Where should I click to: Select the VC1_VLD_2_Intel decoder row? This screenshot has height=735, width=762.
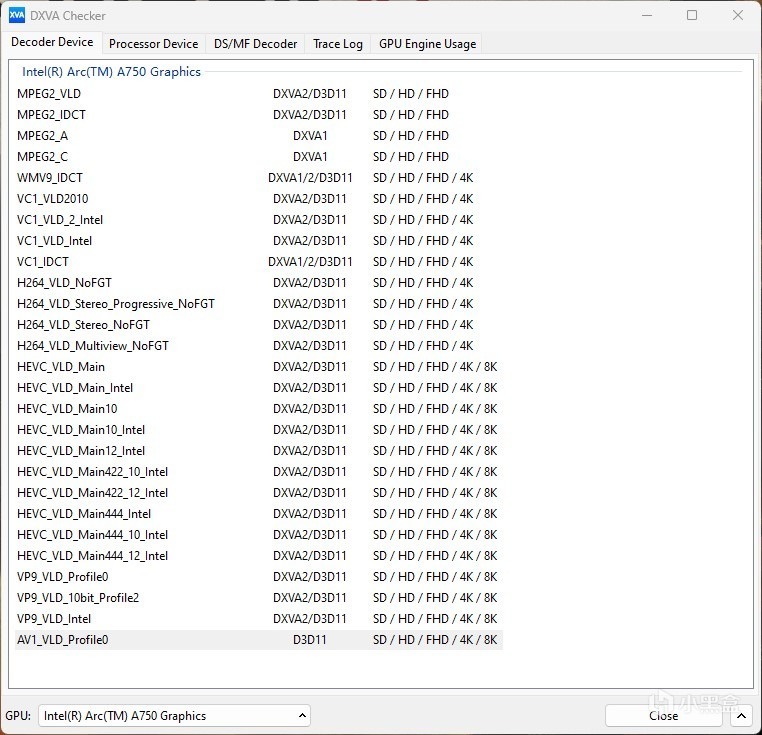click(x=259, y=220)
